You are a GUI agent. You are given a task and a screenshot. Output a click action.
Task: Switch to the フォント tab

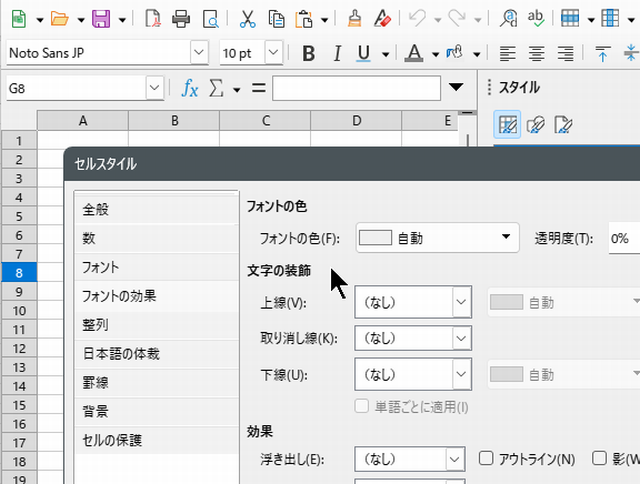(x=101, y=267)
